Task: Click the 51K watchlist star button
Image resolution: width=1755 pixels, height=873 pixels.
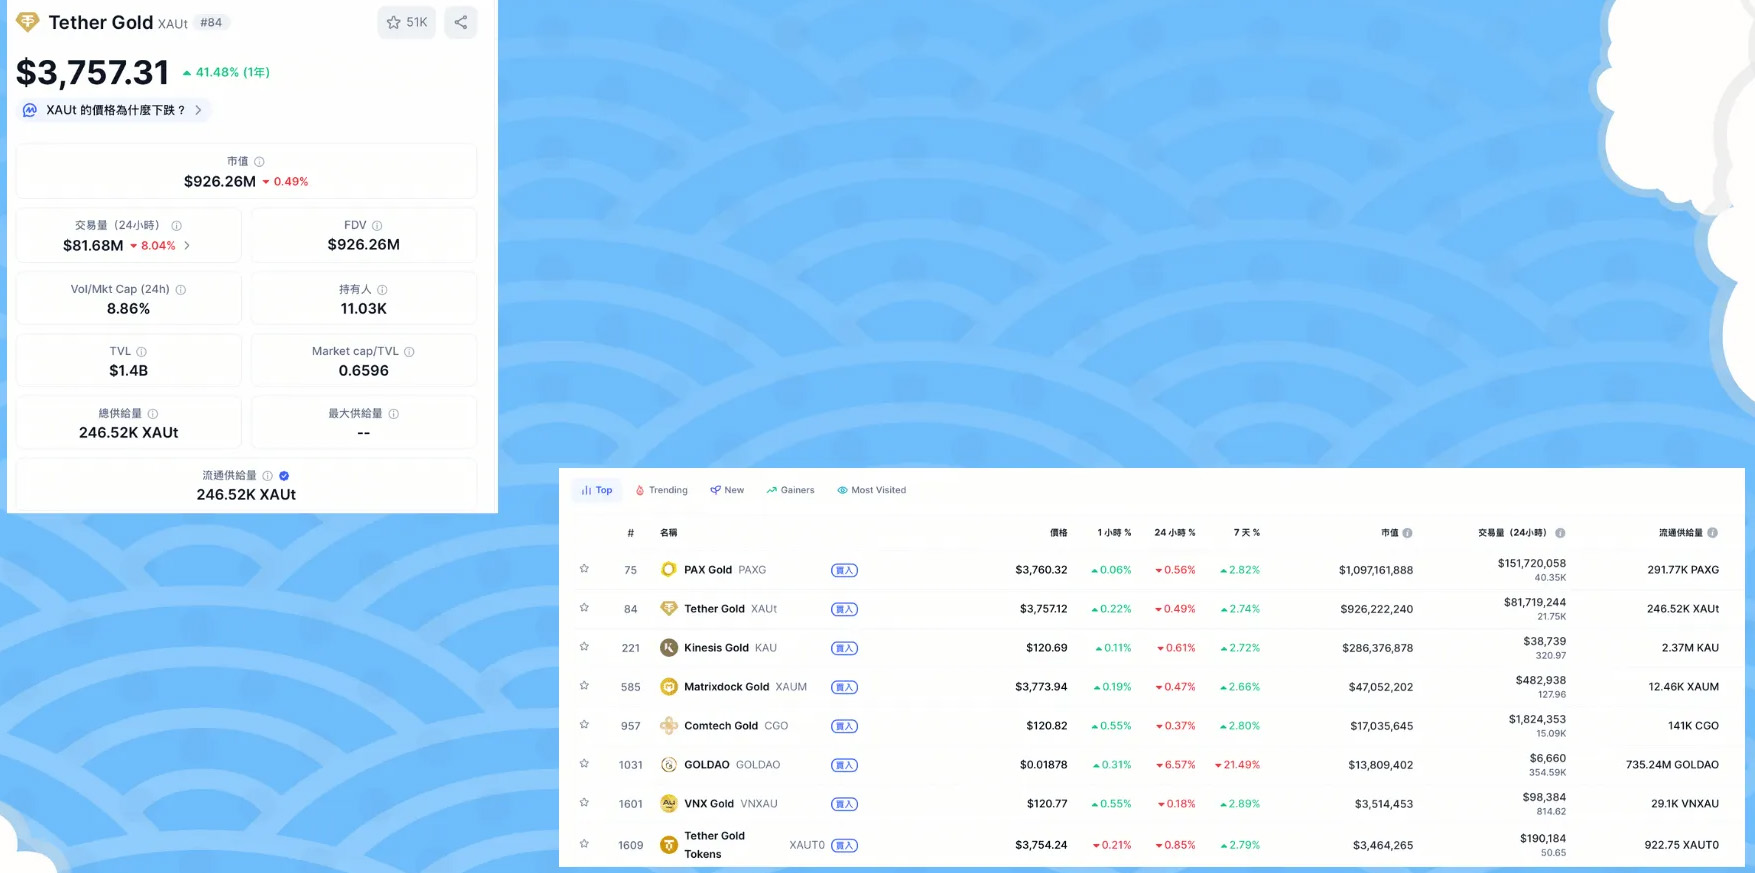Action: point(406,22)
